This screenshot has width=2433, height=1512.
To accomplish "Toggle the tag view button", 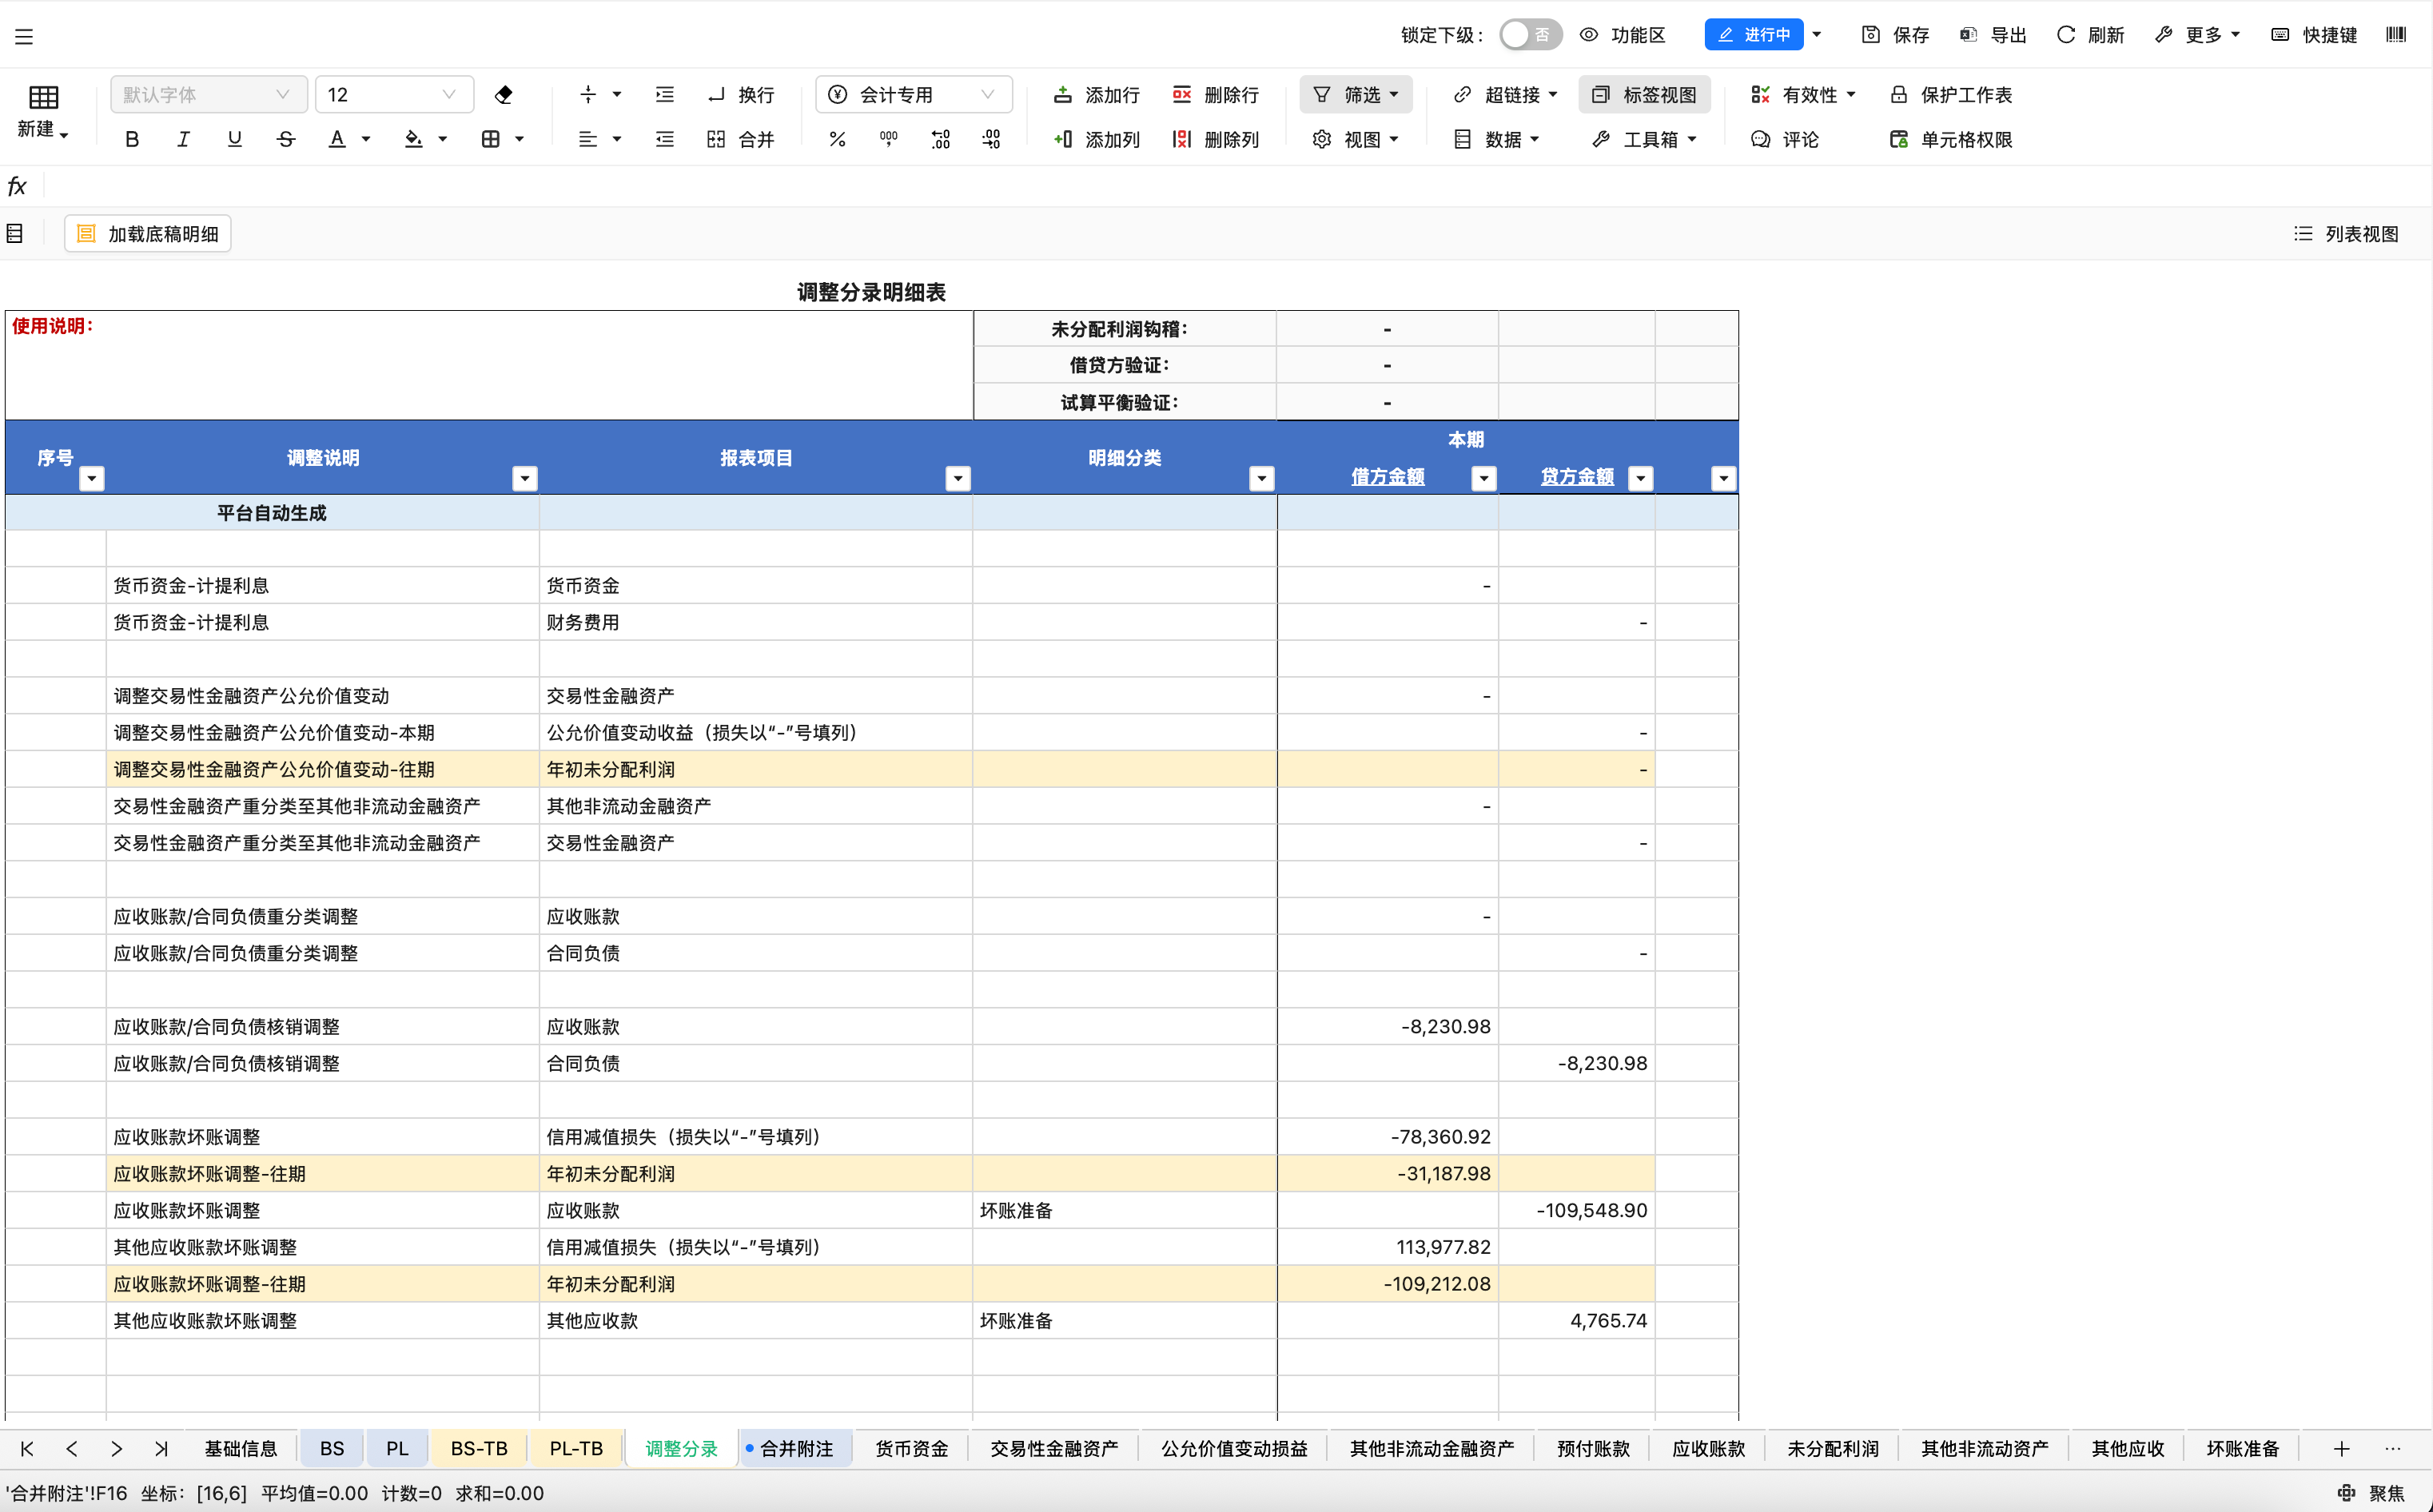I will pos(1645,95).
